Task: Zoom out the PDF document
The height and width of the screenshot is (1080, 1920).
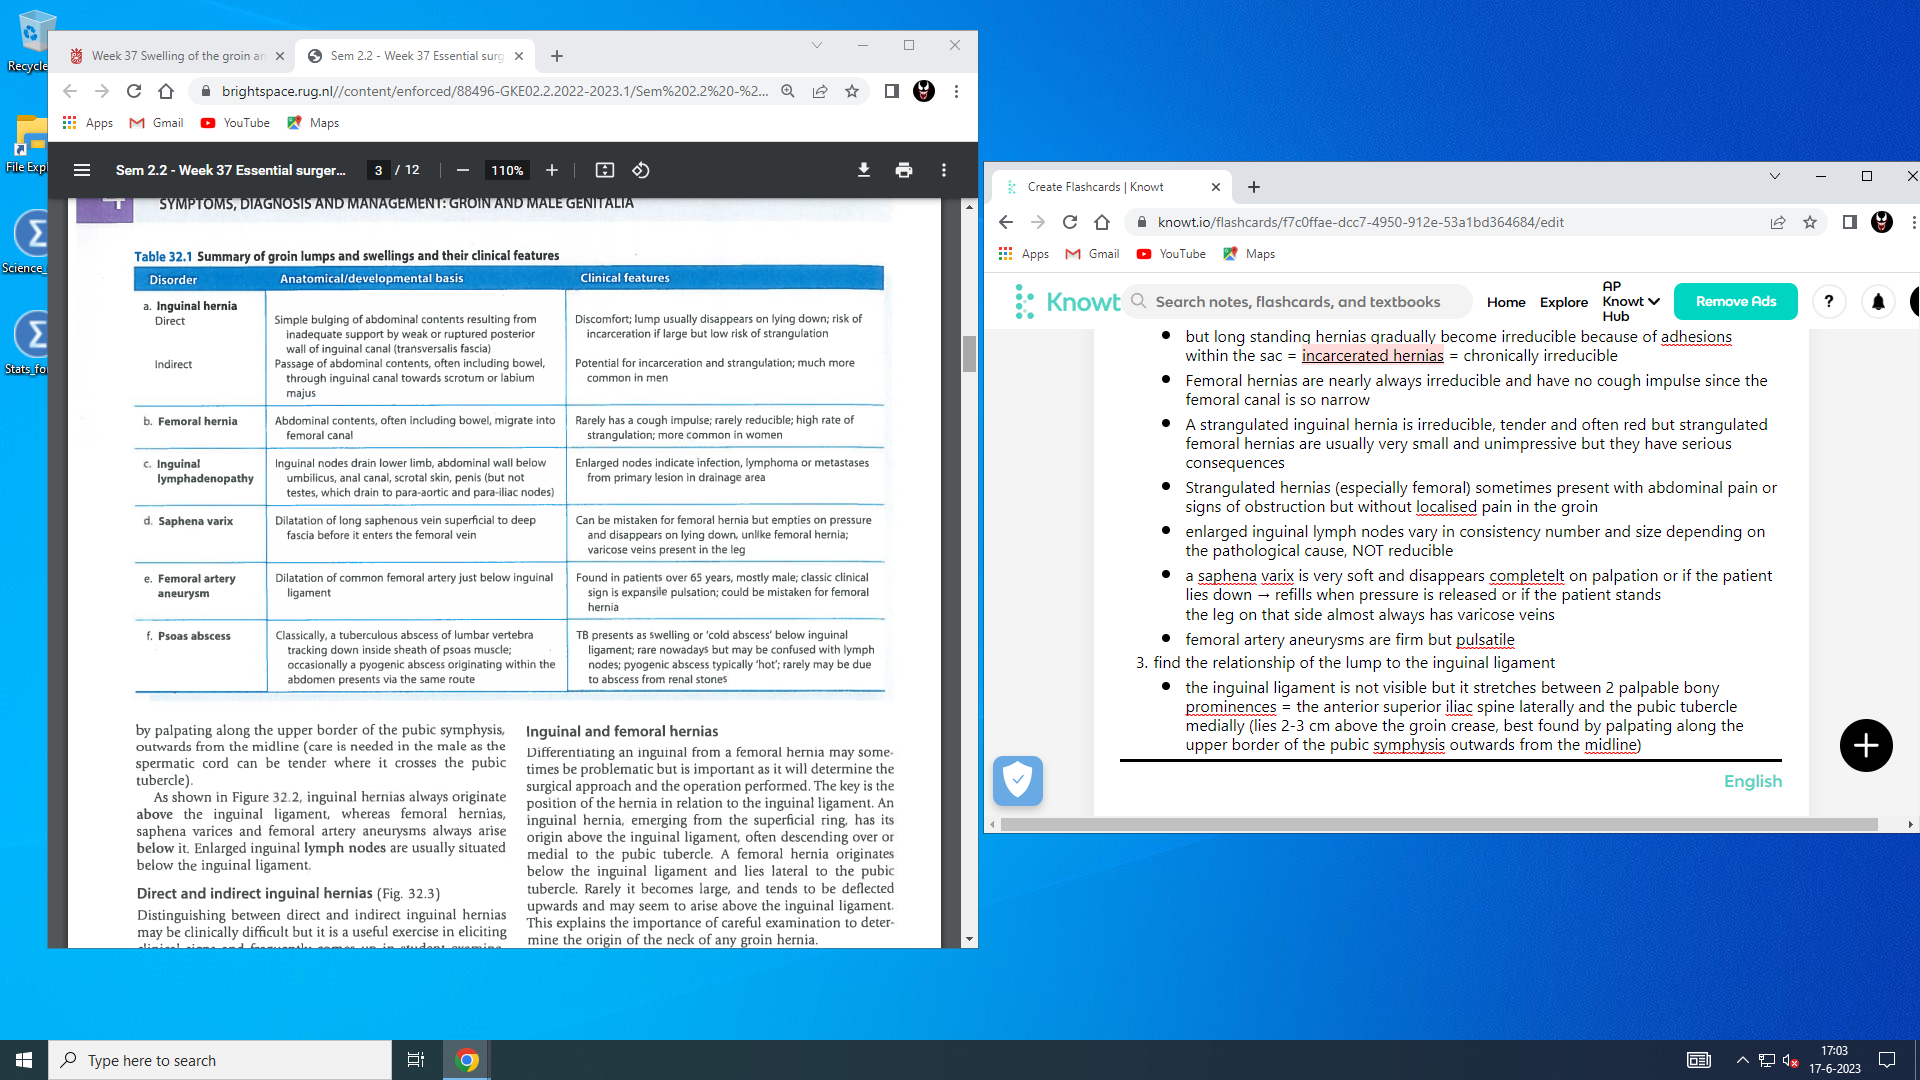Action: [x=463, y=170]
